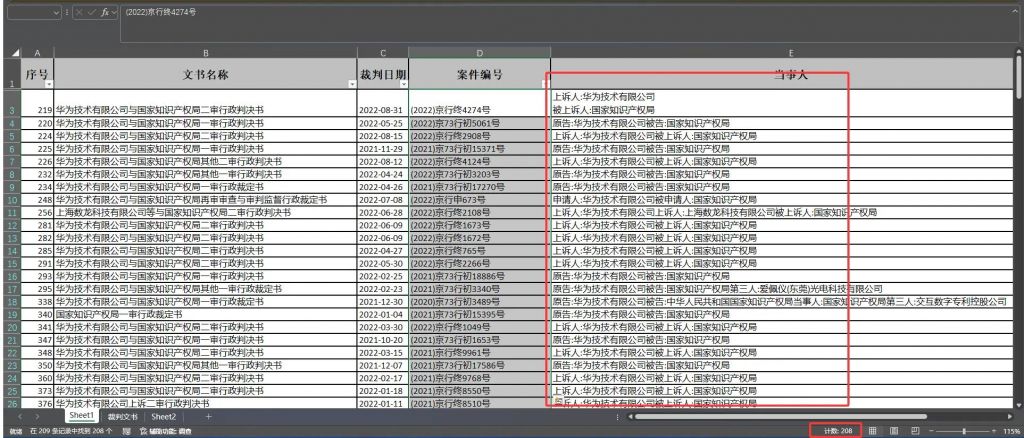Select row header 10

point(12,200)
